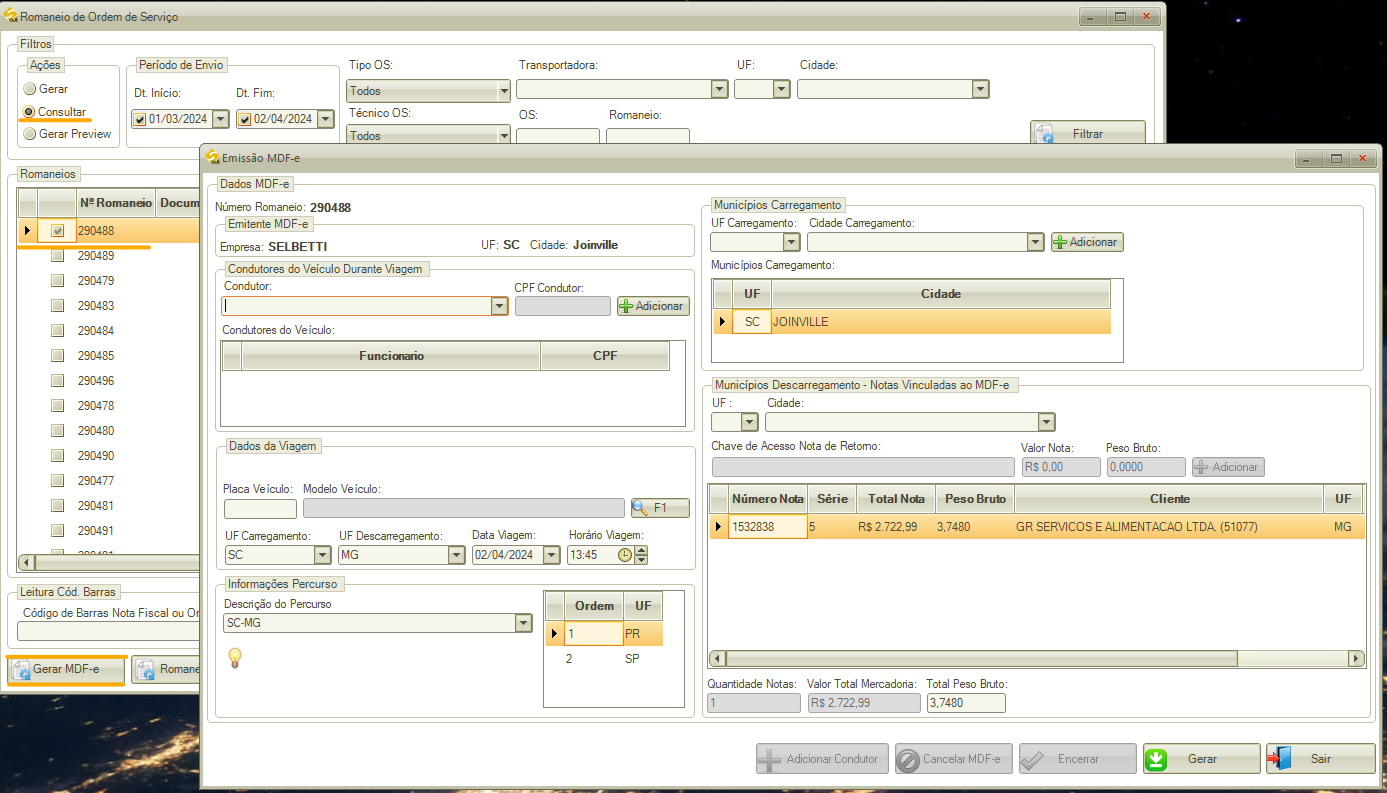Image resolution: width=1387 pixels, height=793 pixels.
Task: Click the Nº Romaneio column header
Action: [x=116, y=203]
